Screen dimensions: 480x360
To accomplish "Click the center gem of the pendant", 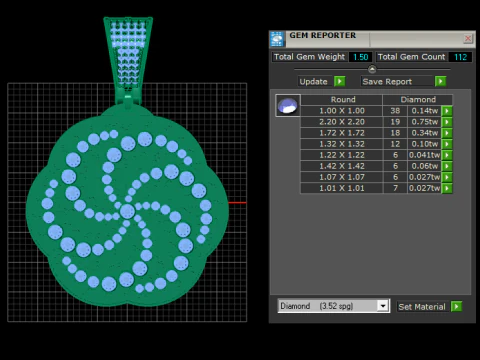I will click(127, 211).
